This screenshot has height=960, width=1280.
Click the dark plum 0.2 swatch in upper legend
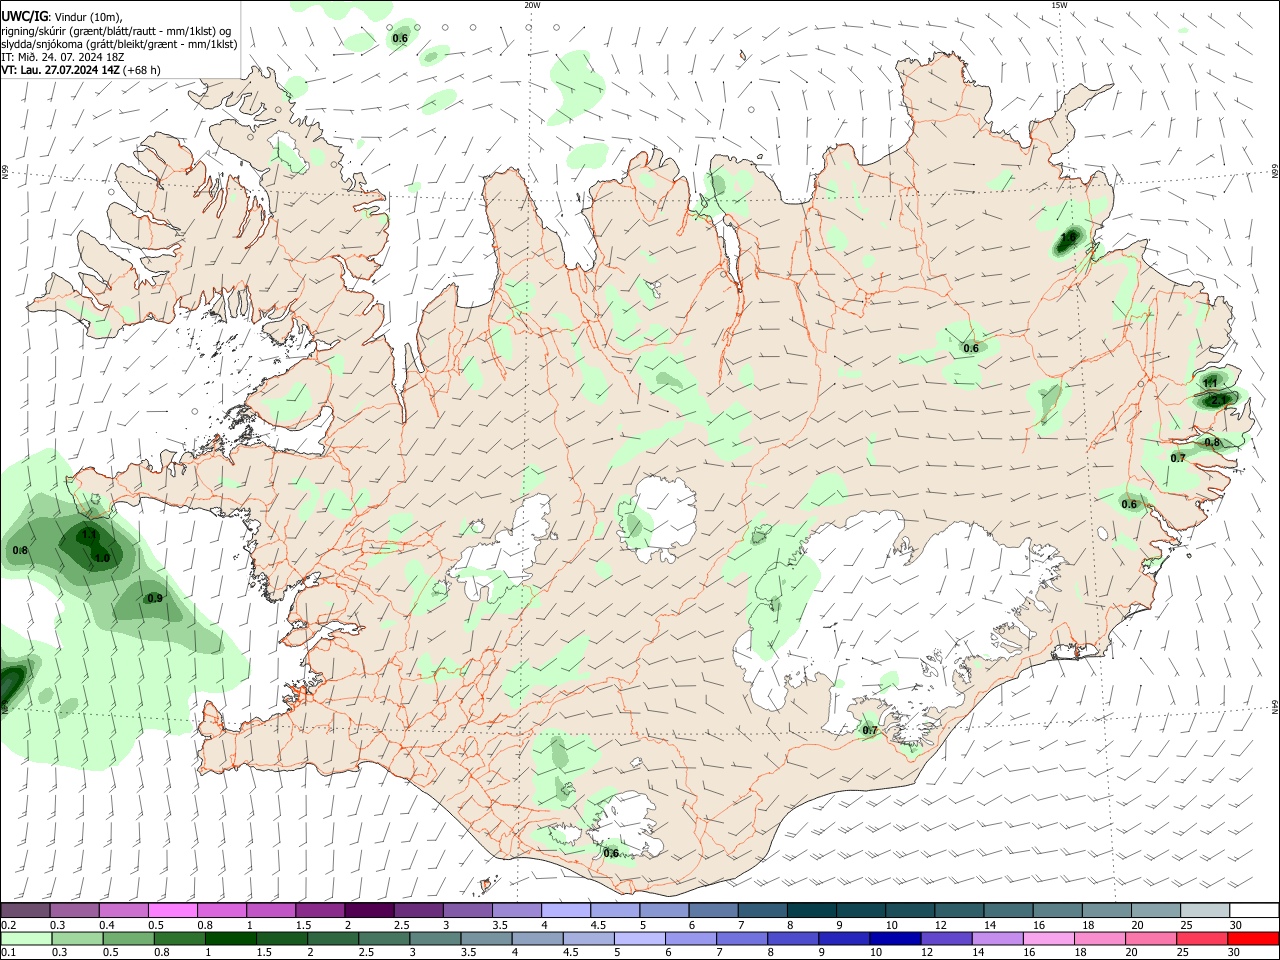coord(25,910)
